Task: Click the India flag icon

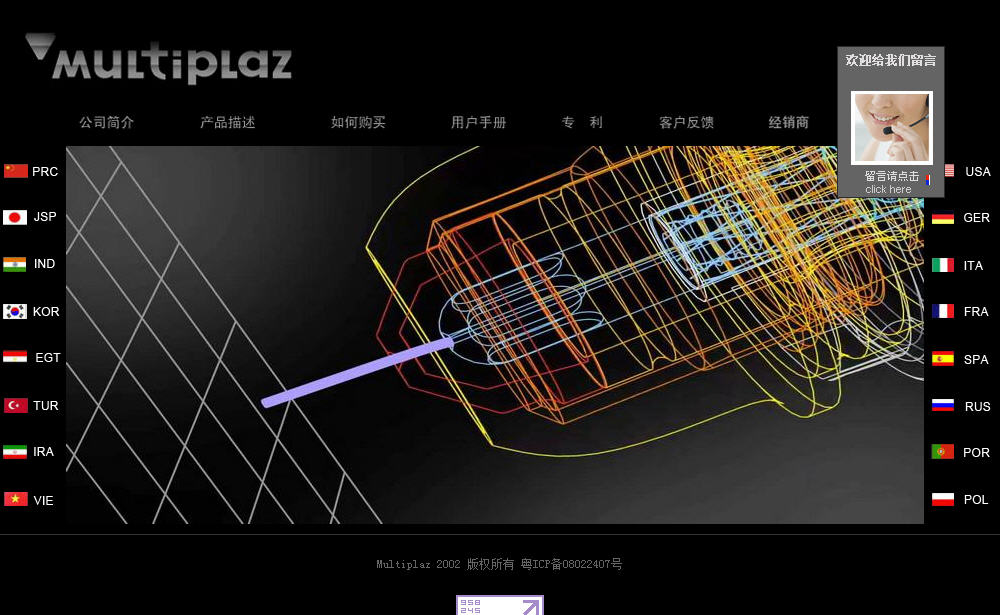Action: click(x=15, y=264)
